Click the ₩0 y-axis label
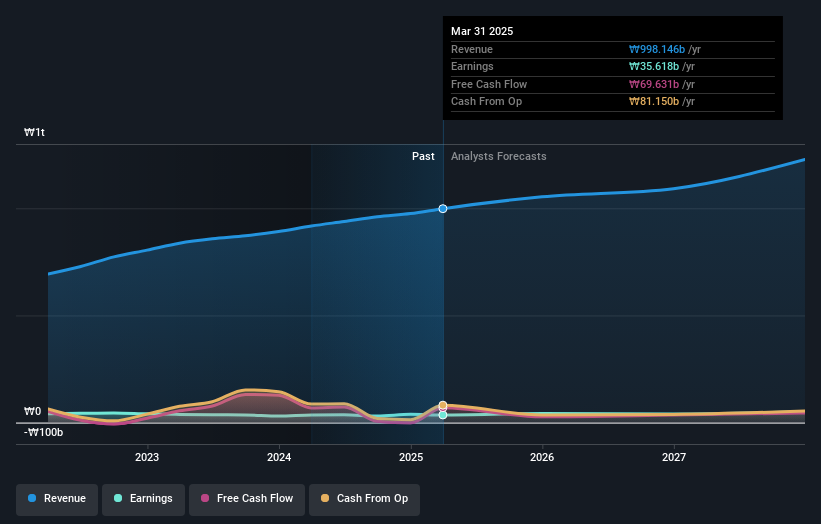 point(32,411)
